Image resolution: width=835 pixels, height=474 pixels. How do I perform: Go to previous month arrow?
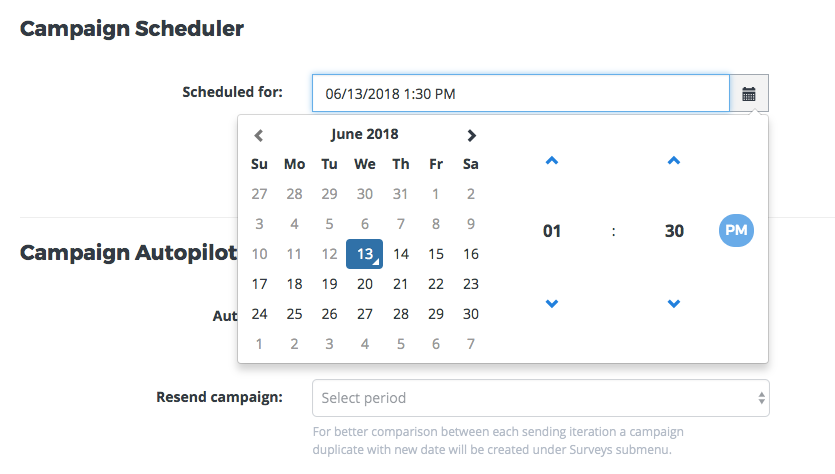coord(258,135)
